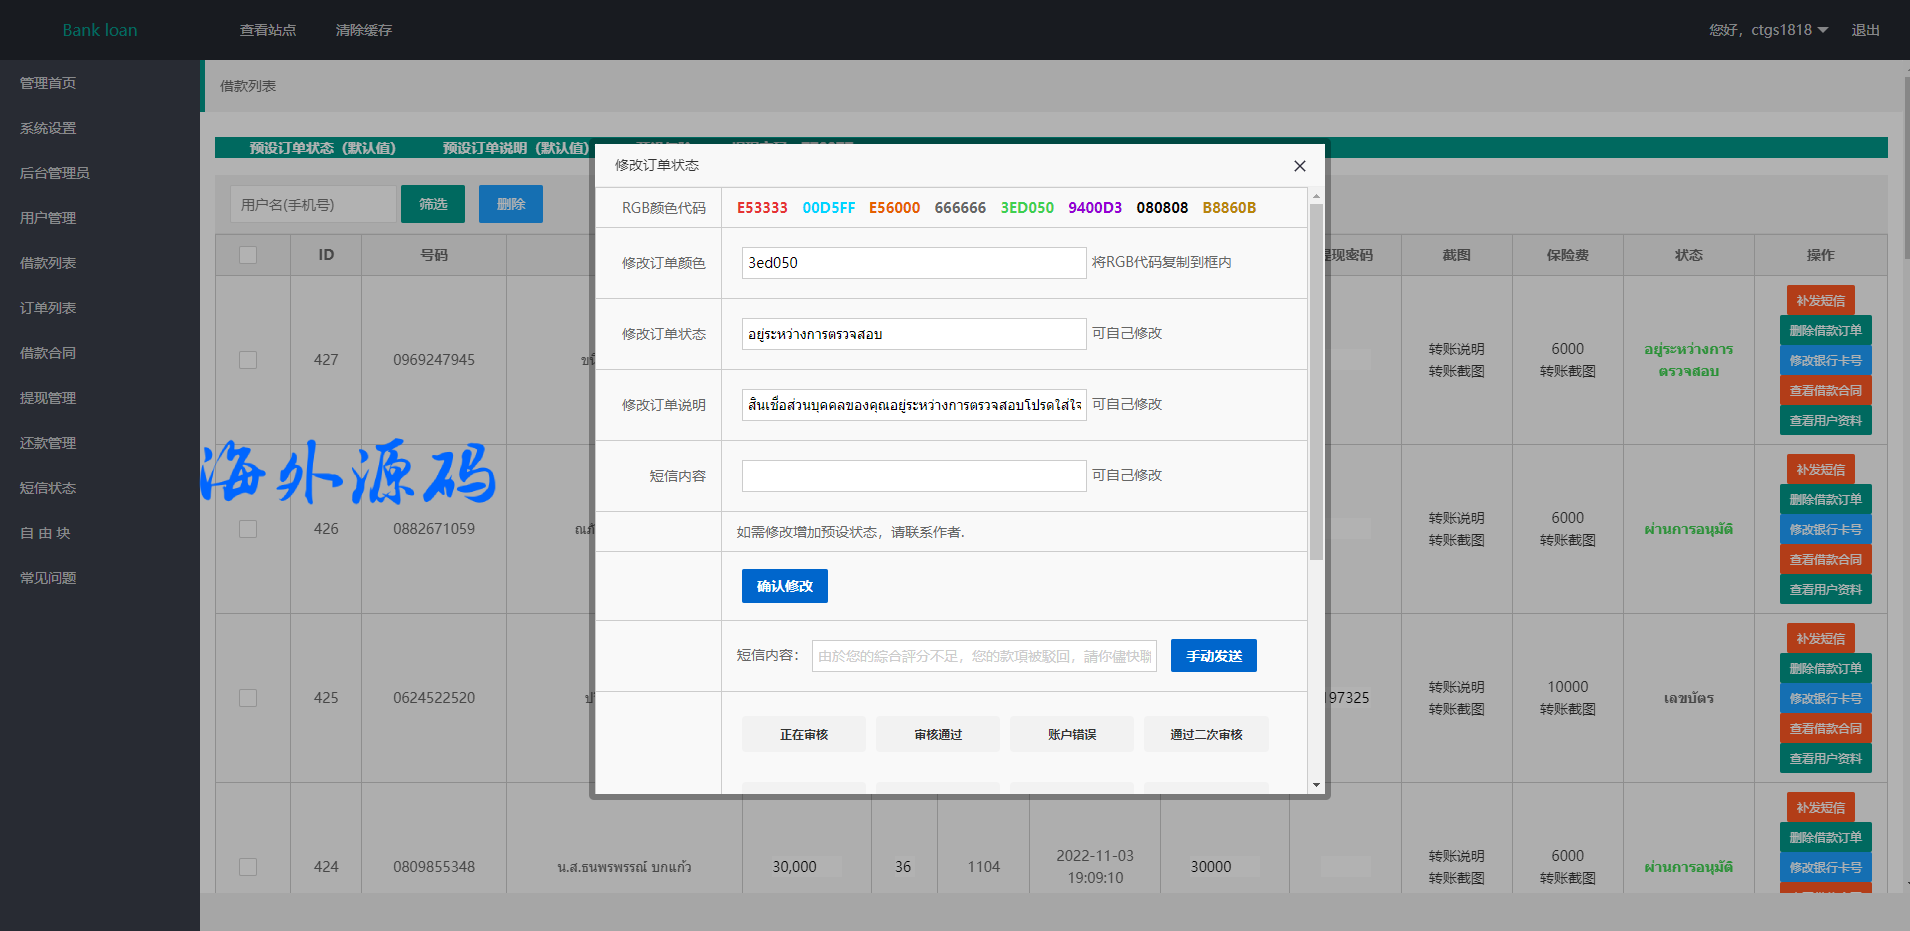The image size is (1910, 931).
Task: Open 清除缓存 in the top menu
Action: click(364, 30)
